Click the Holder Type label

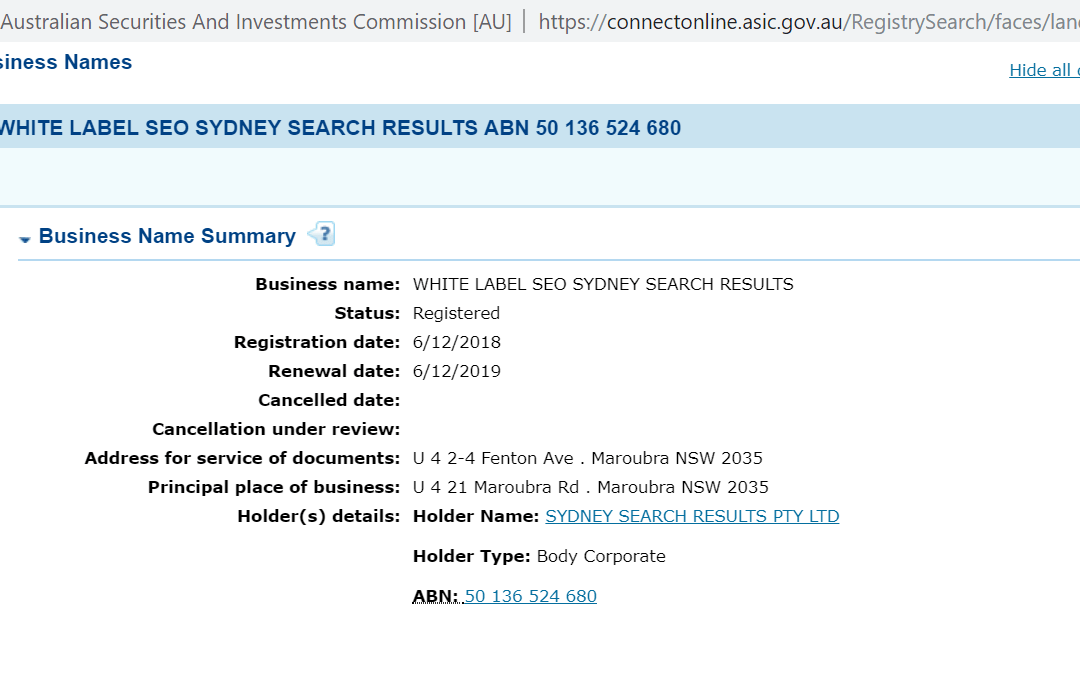(472, 556)
